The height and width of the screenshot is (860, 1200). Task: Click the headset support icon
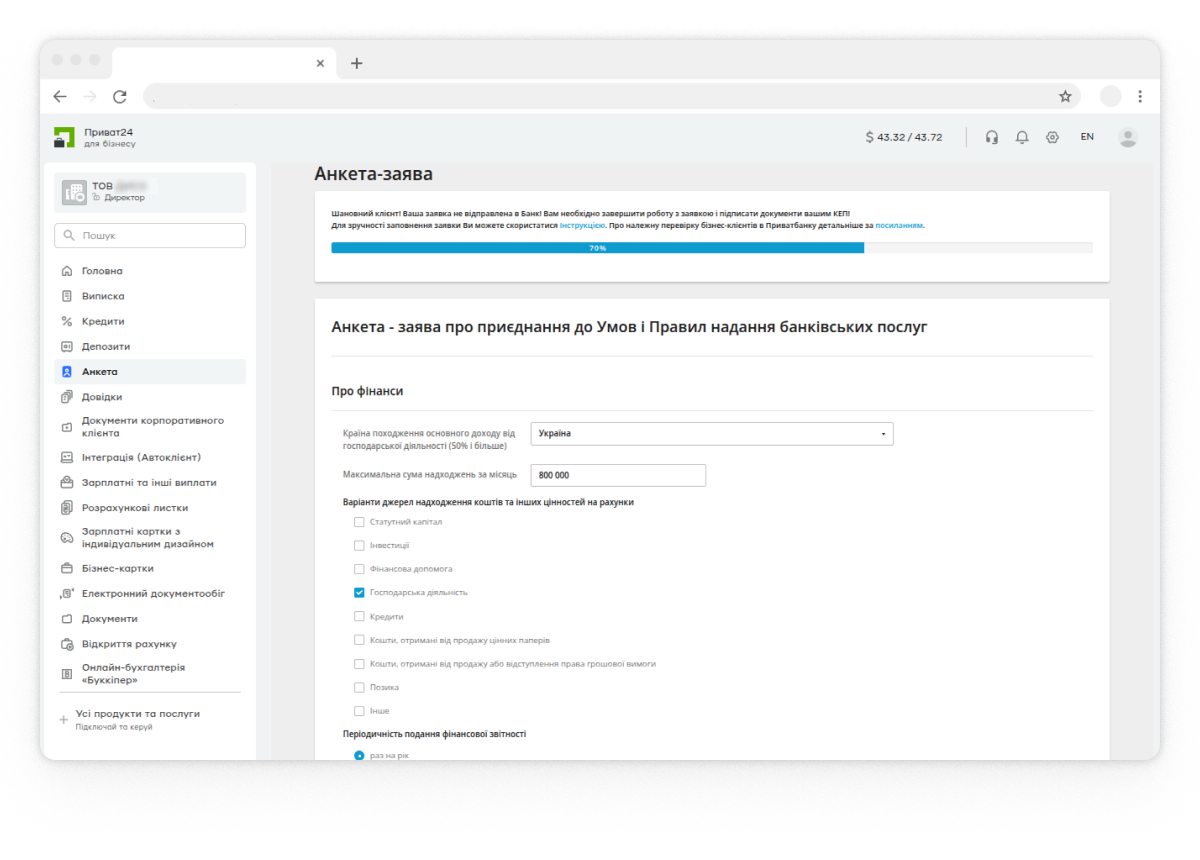tap(991, 137)
